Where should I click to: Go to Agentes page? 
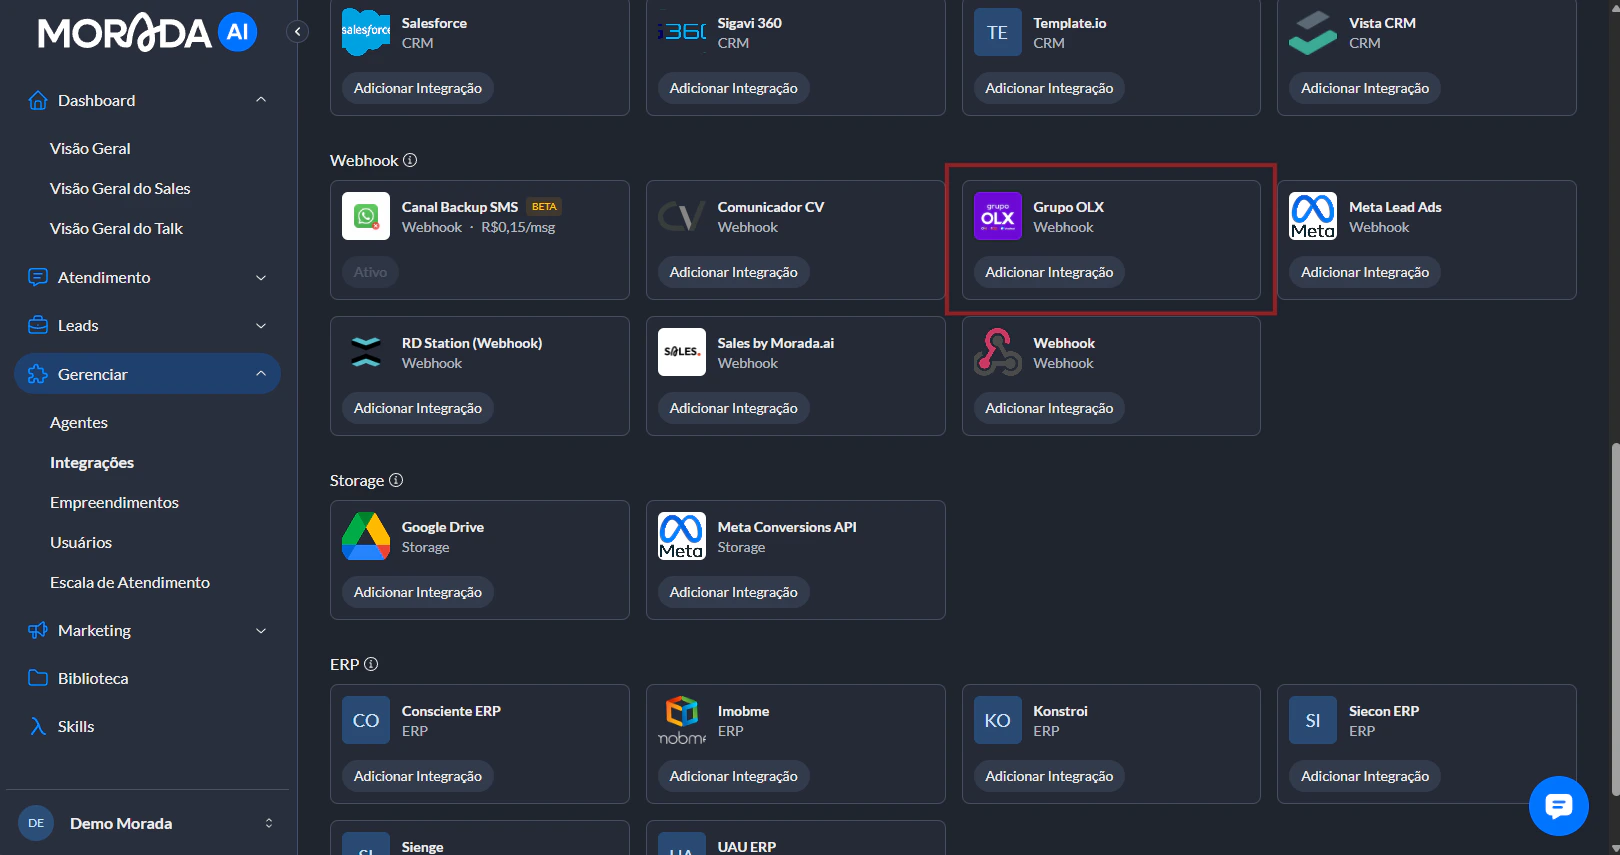pyautogui.click(x=79, y=422)
